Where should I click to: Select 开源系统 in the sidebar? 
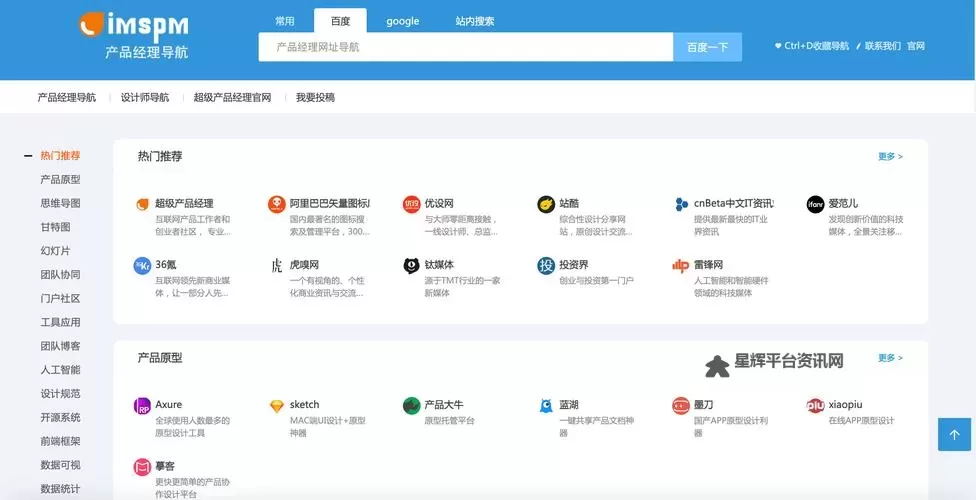60,417
